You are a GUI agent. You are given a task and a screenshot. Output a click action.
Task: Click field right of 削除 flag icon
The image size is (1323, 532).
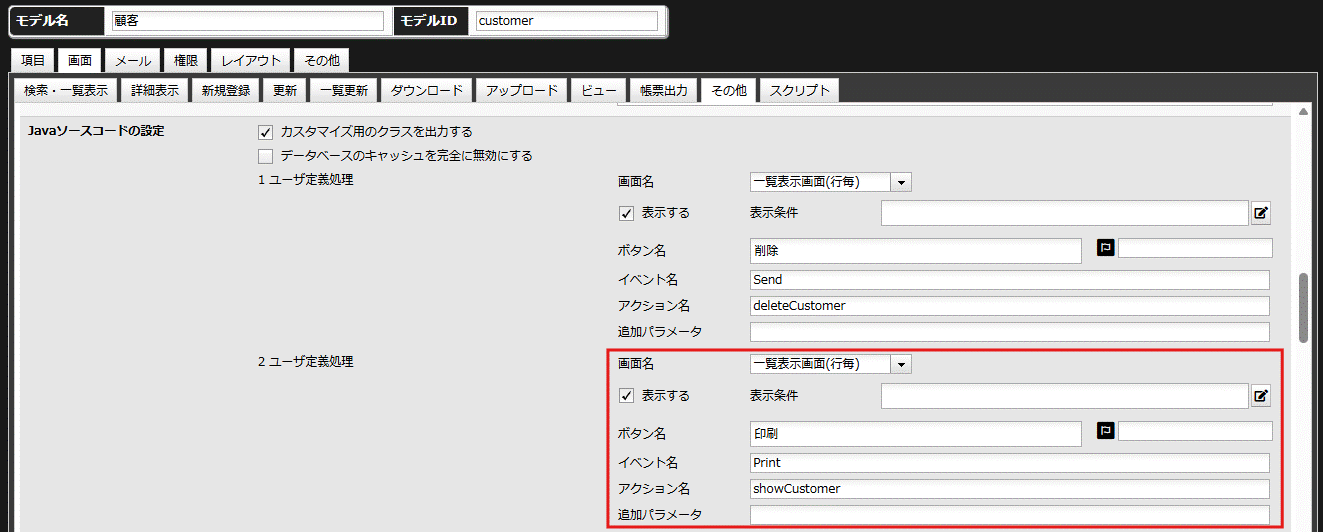click(1195, 248)
